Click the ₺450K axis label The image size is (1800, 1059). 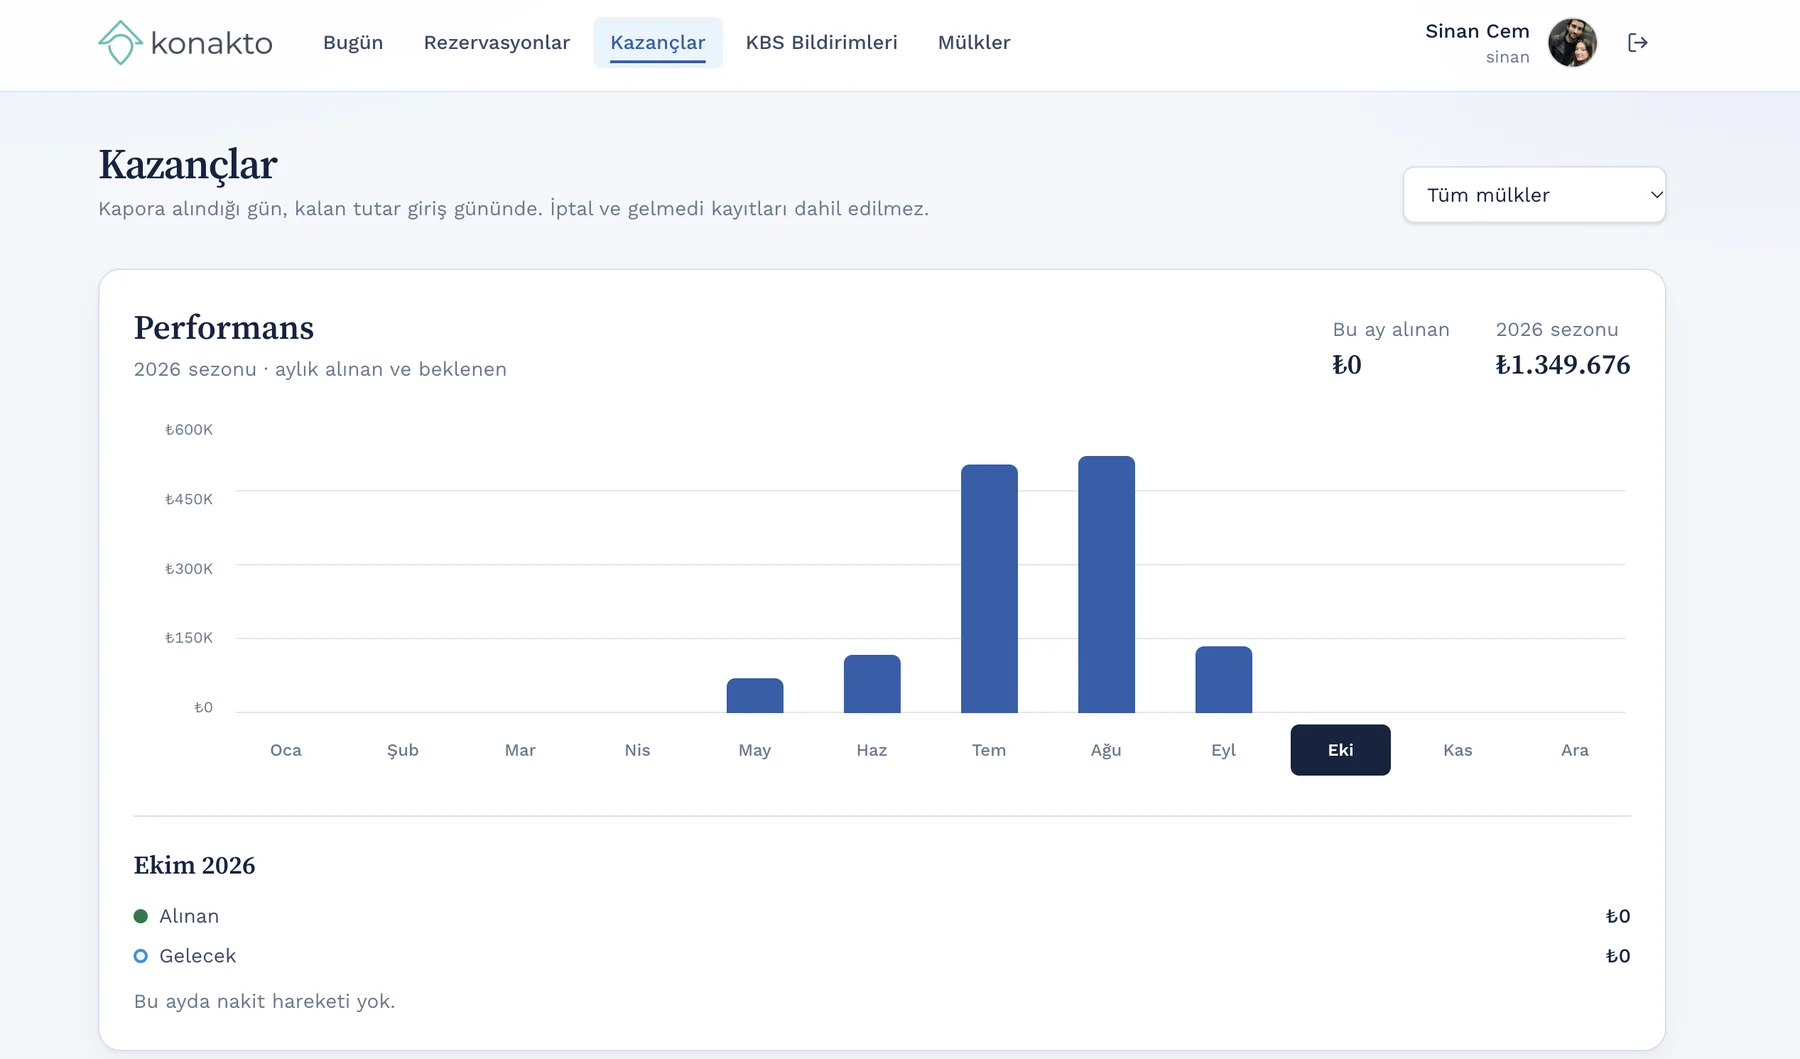189,499
